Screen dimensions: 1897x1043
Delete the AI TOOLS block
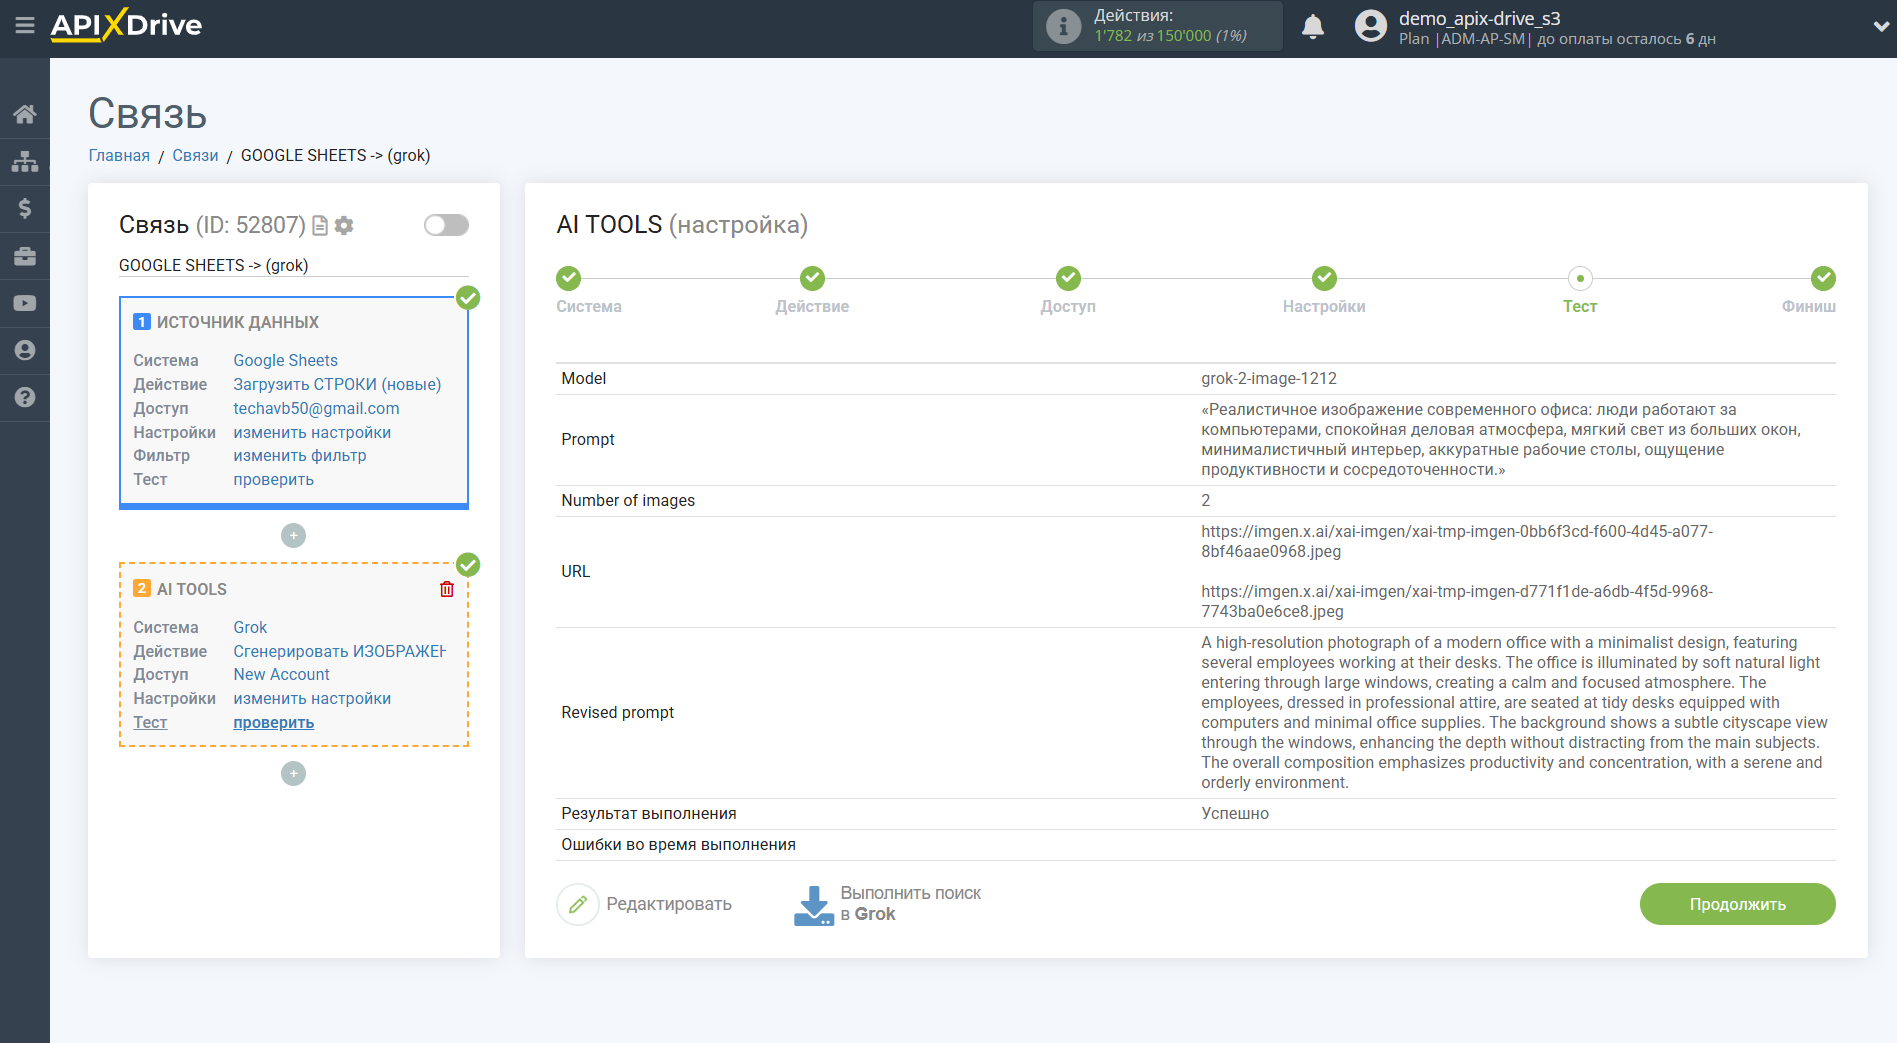(x=447, y=589)
